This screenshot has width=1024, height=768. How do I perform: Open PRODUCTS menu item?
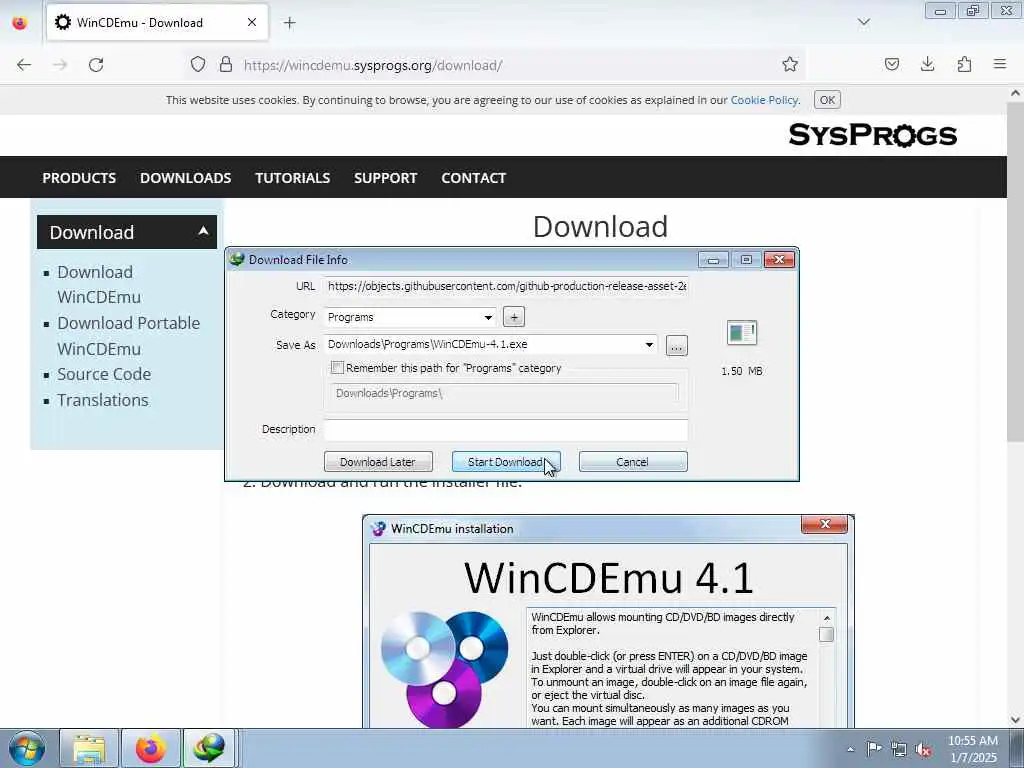tap(79, 178)
